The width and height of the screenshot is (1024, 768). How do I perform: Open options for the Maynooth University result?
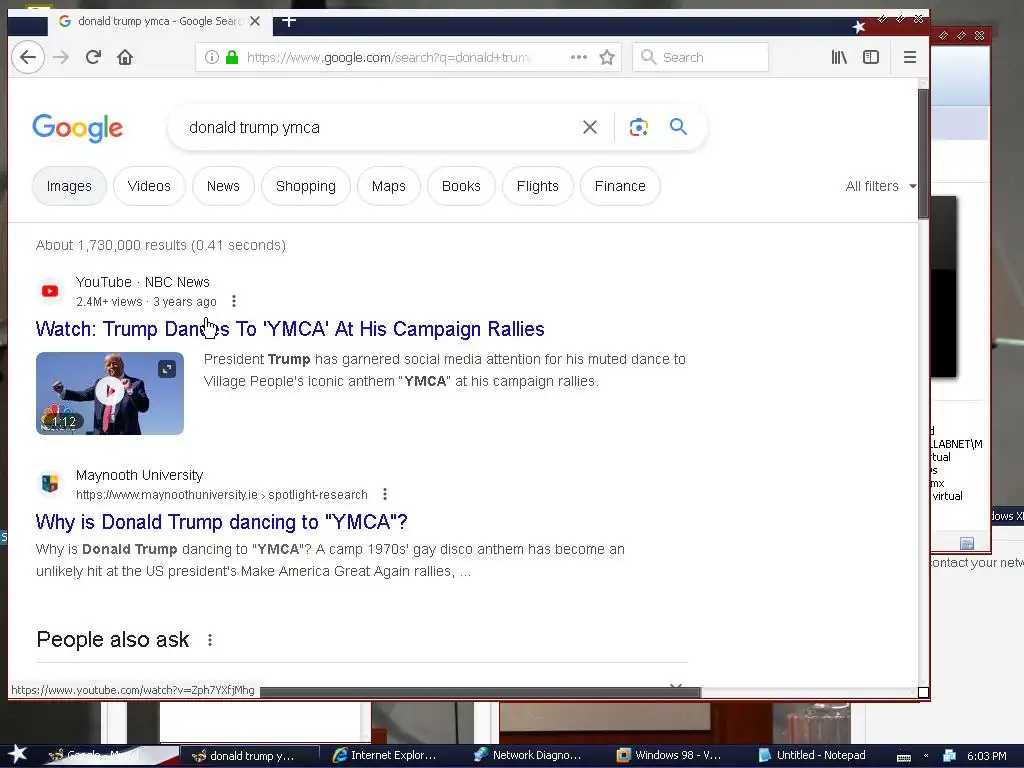pos(385,494)
